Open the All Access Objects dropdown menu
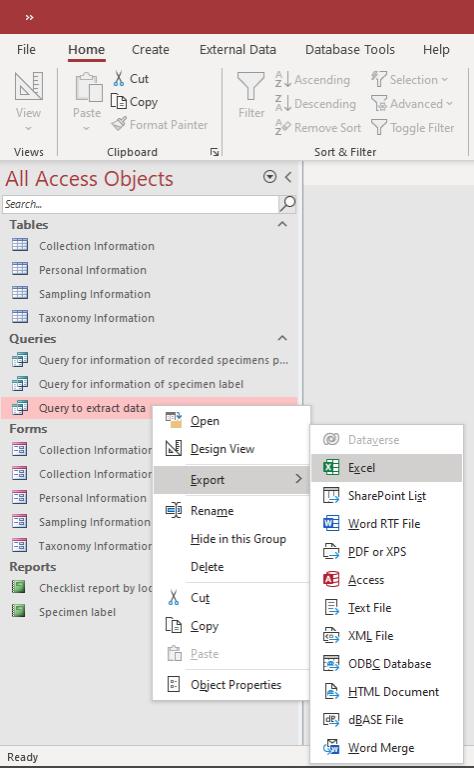474x768 pixels. [x=269, y=177]
